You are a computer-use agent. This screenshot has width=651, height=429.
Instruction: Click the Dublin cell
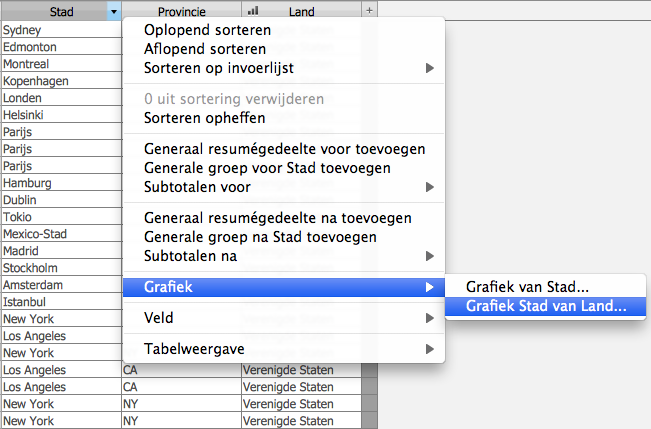pyautogui.click(x=61, y=200)
